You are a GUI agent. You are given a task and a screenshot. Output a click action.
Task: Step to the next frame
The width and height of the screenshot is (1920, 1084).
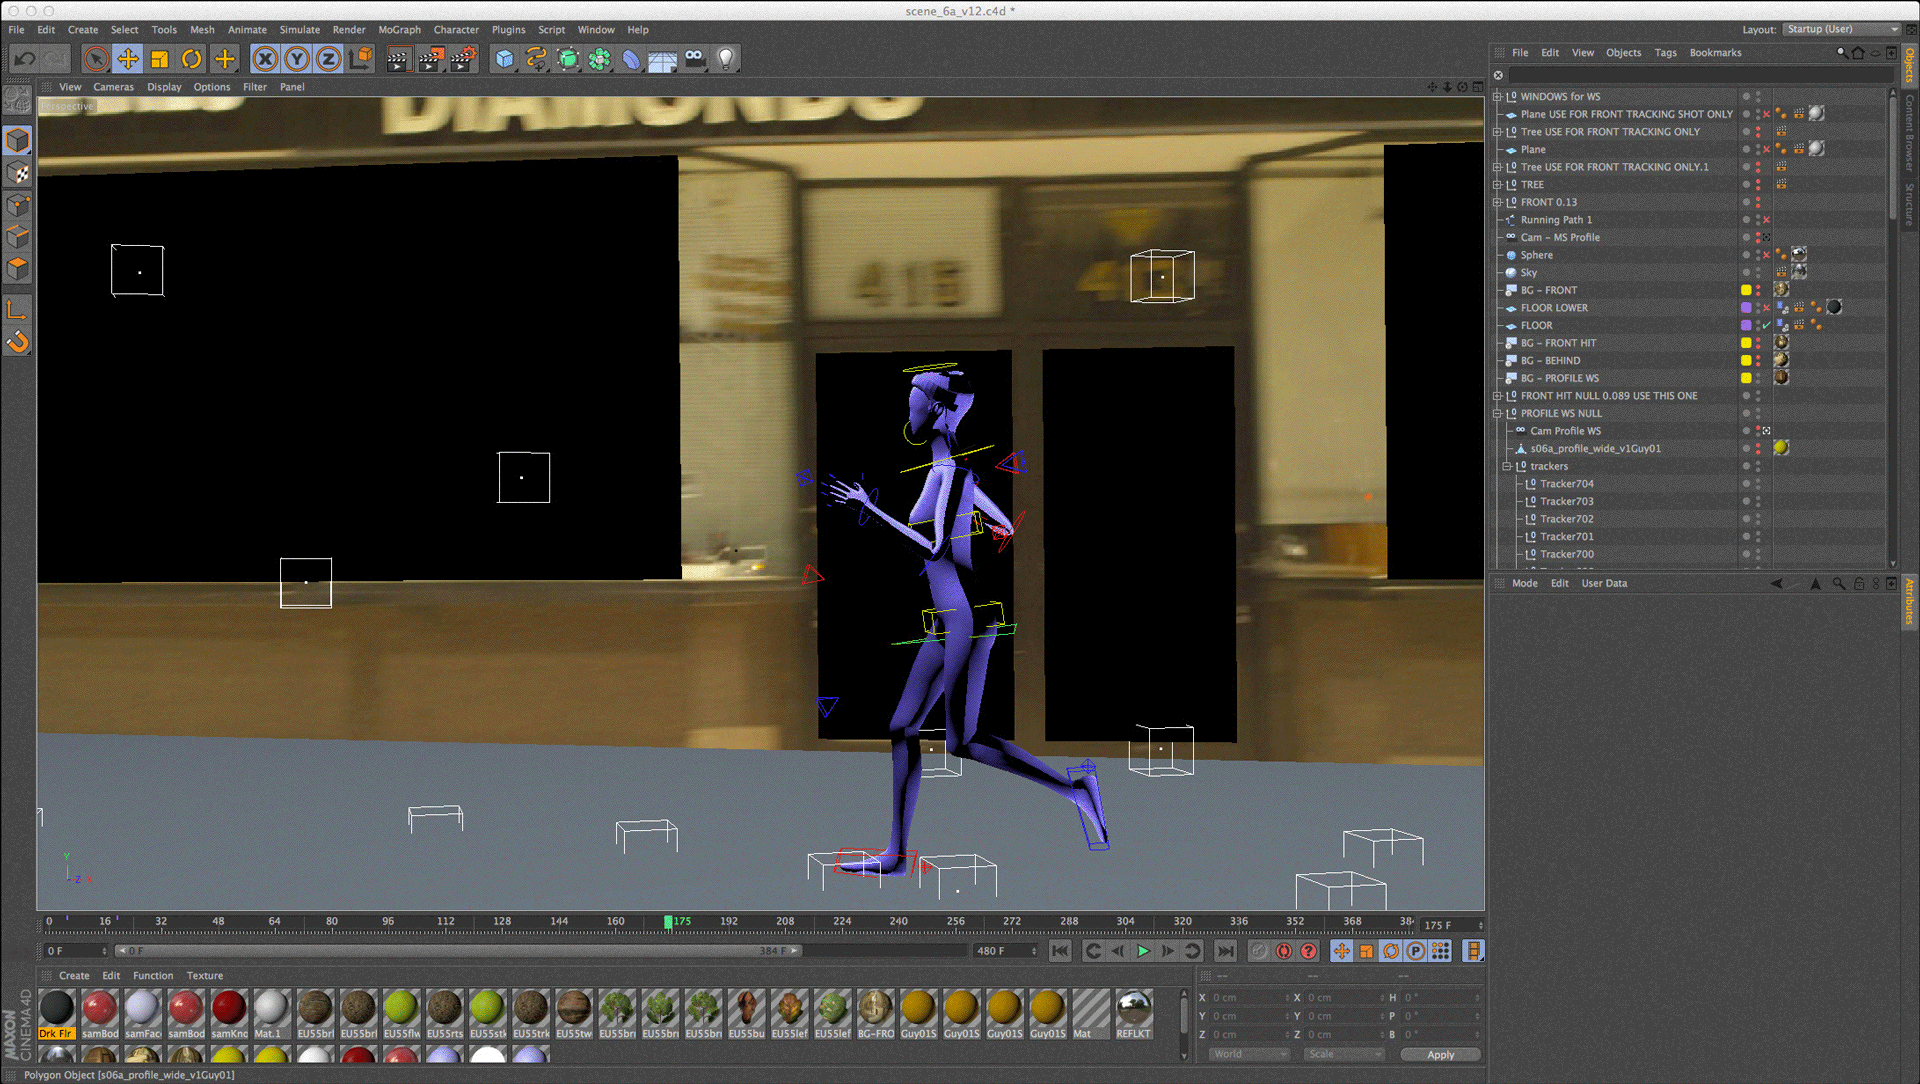pyautogui.click(x=1168, y=951)
